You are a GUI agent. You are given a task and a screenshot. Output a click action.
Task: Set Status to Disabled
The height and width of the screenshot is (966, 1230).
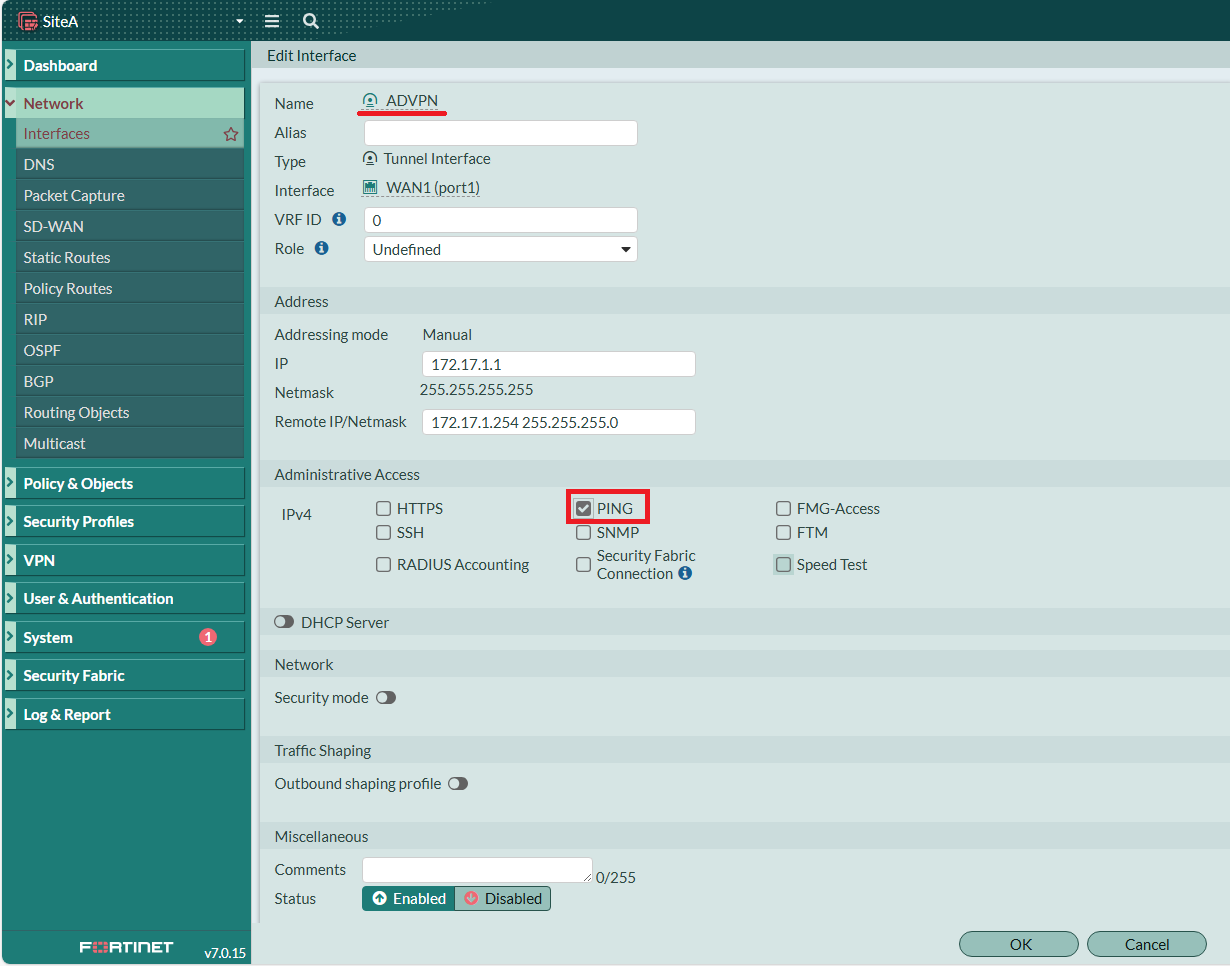[x=503, y=898]
